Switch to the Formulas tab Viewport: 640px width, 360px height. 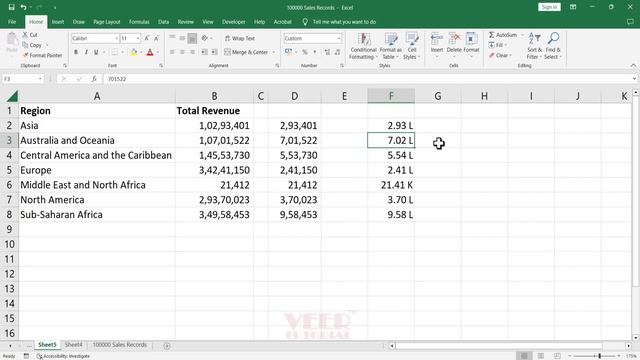(x=139, y=22)
